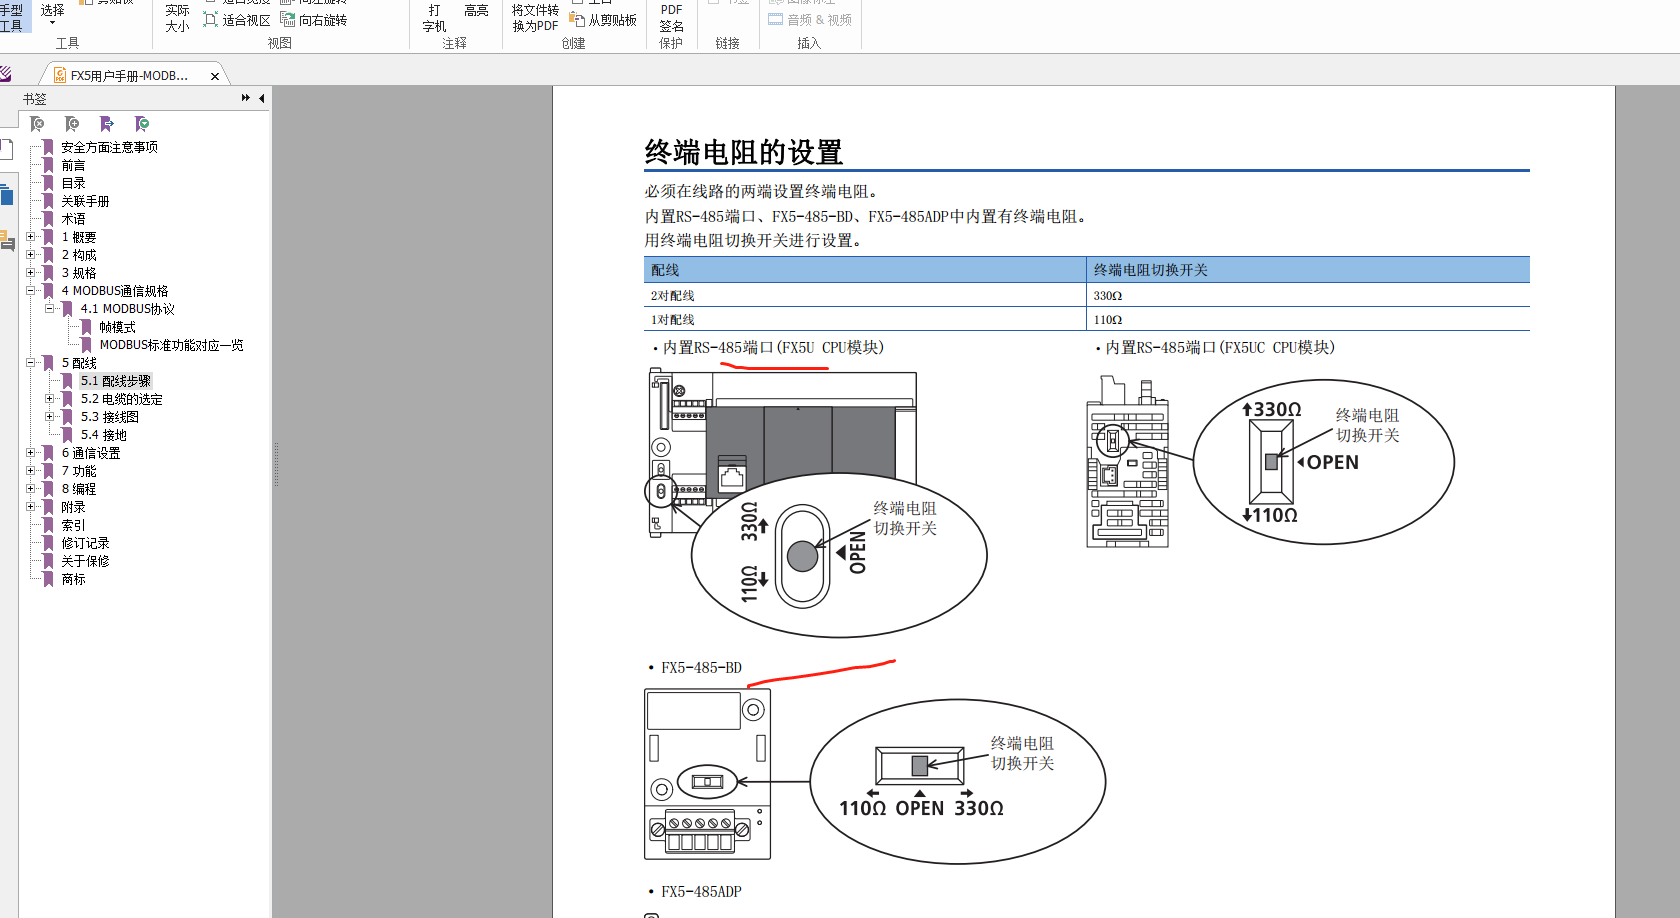Click the bookmark icon with blue arrow
Screen dimensions: 1680x918
[107, 124]
